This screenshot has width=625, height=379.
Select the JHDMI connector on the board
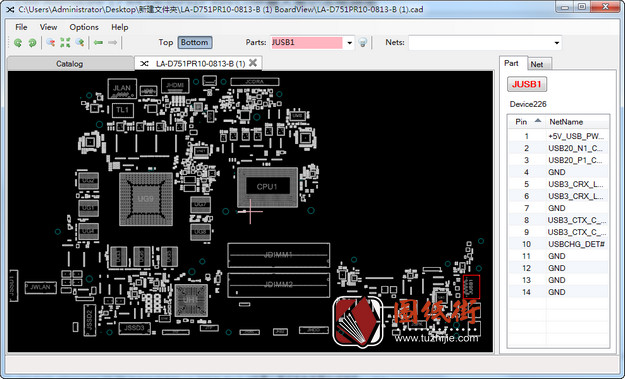pos(175,86)
